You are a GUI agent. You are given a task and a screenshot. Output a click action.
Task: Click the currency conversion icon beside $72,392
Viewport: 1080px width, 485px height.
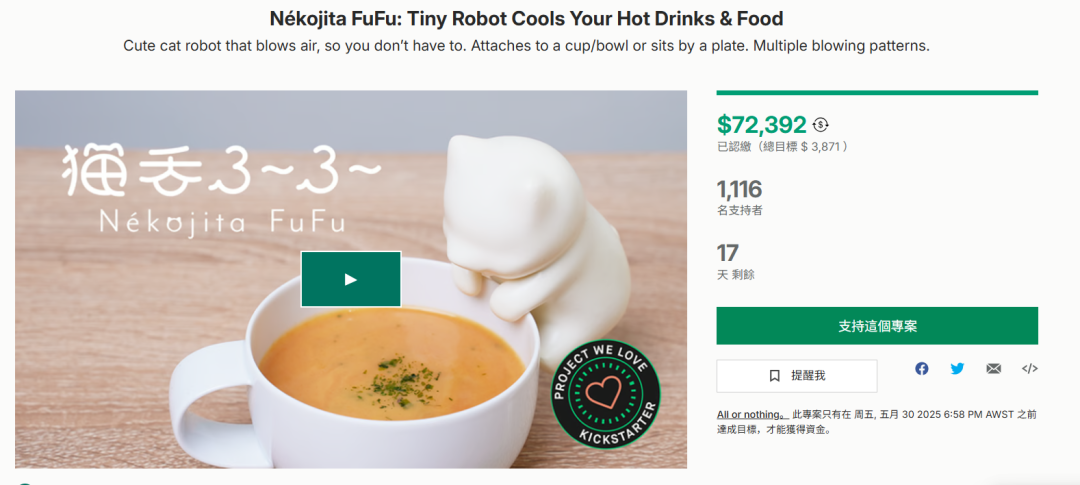pyautogui.click(x=820, y=125)
